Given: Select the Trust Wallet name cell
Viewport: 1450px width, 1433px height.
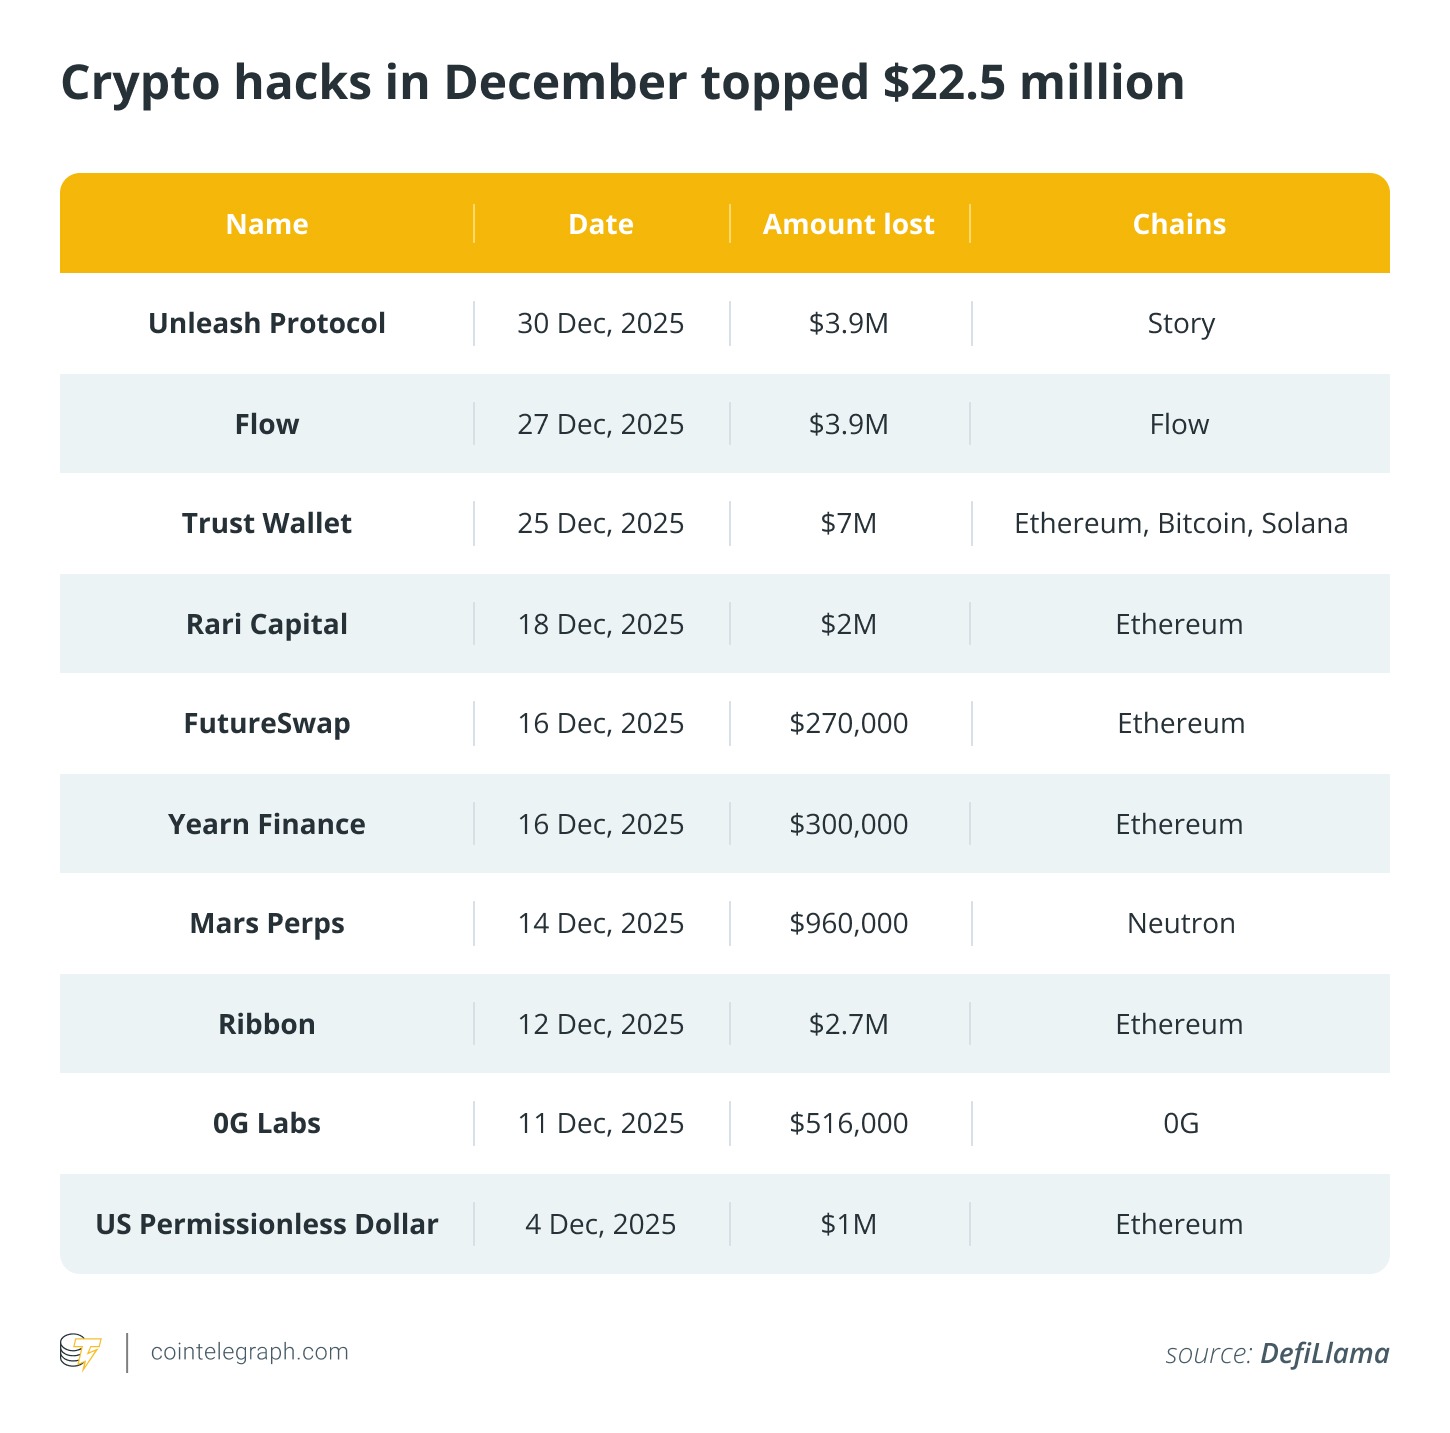Looking at the screenshot, I should (x=267, y=524).
